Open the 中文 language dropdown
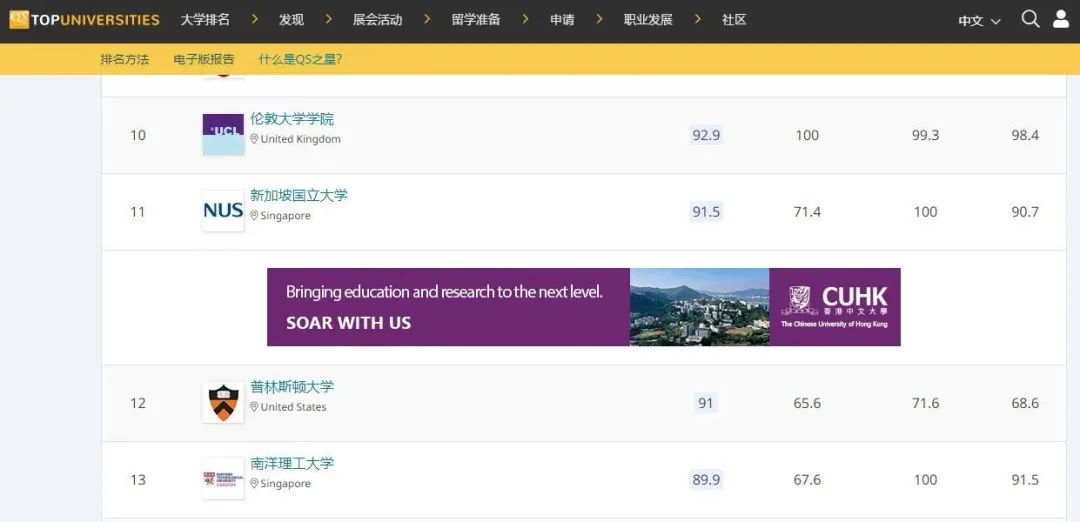 pyautogui.click(x=979, y=21)
